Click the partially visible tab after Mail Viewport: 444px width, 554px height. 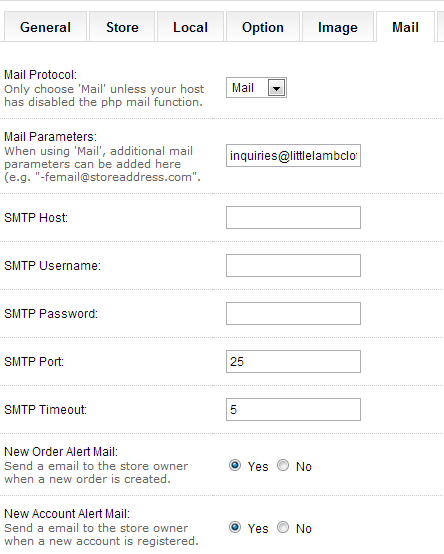tap(441, 27)
